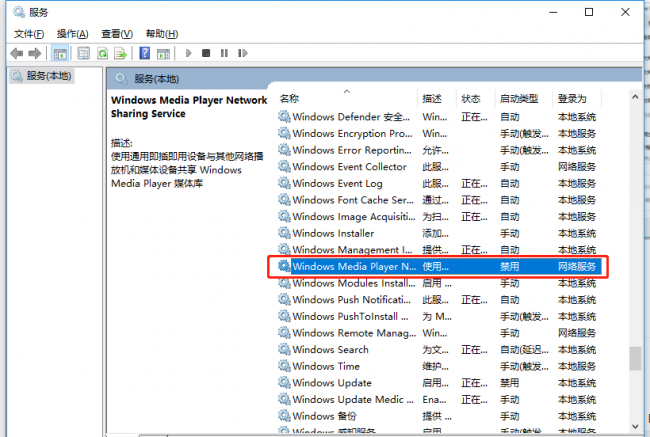Select the Windows PushToInstall service
This screenshot has width=650, height=437.
439,316
